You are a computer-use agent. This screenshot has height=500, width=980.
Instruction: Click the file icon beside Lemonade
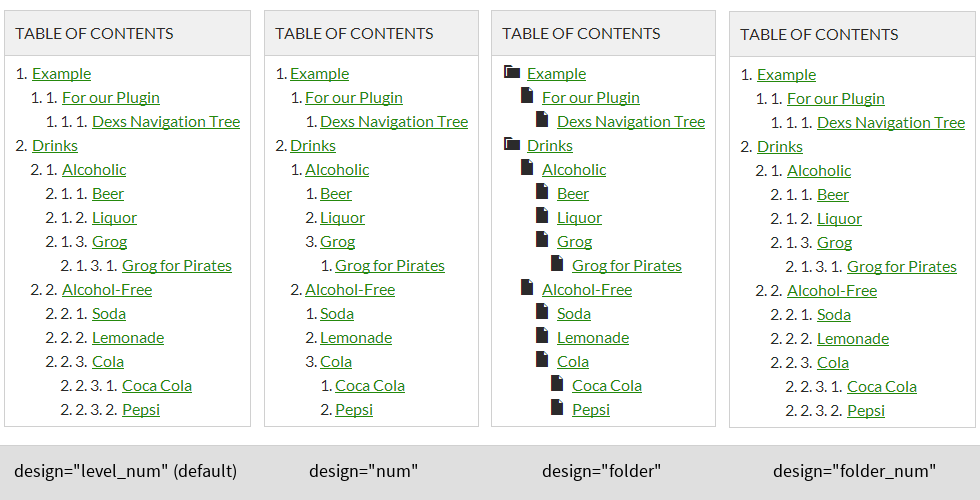542,335
